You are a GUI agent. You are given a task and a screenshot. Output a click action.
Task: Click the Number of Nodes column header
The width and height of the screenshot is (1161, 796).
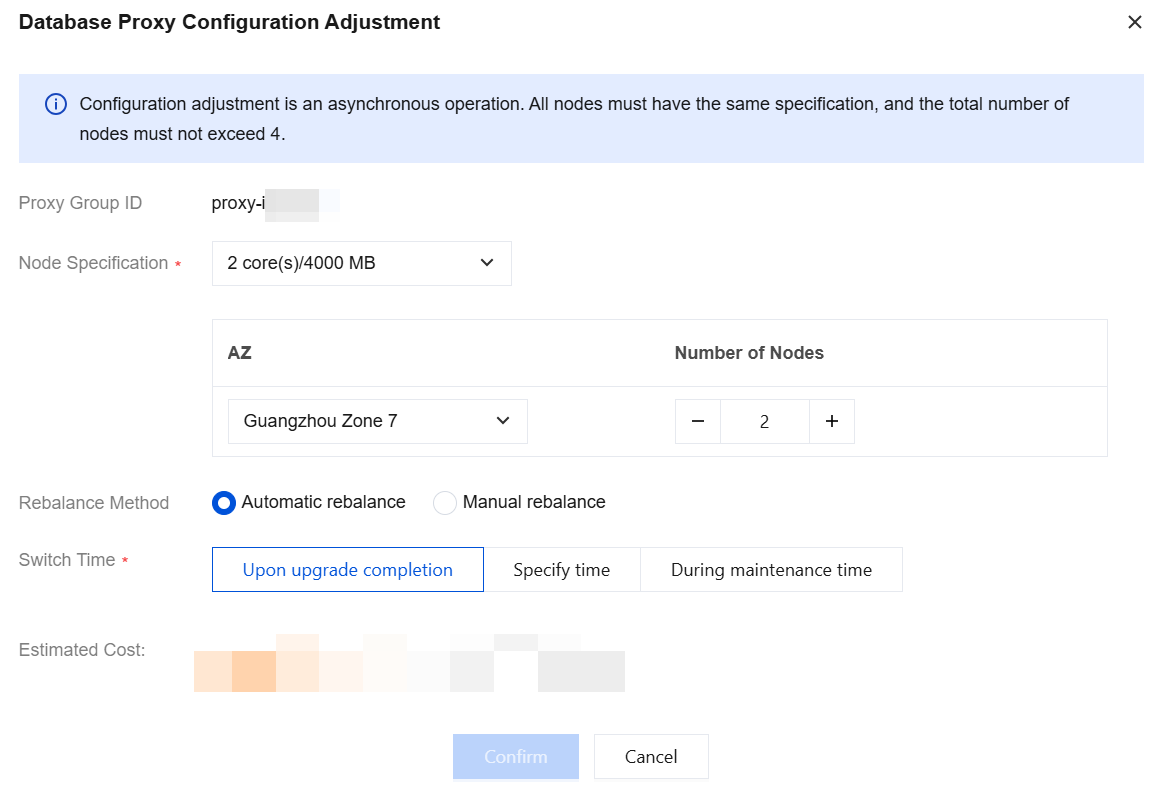[x=749, y=353]
